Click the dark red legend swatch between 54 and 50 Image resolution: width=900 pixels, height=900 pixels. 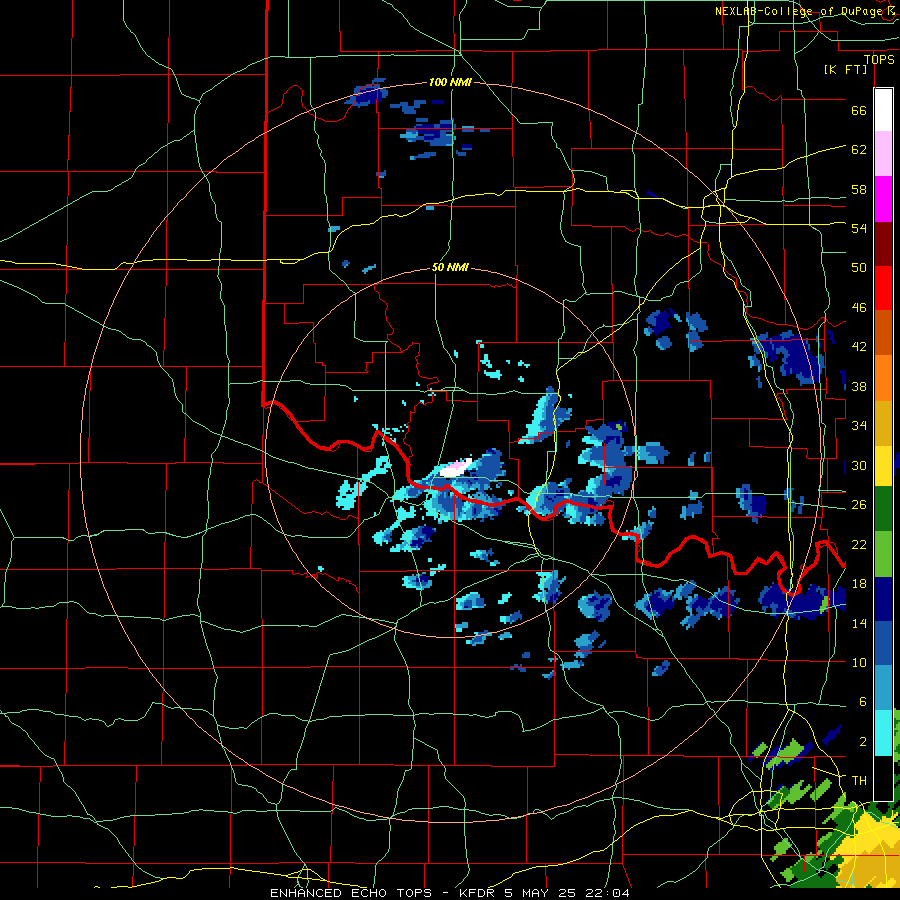883,244
